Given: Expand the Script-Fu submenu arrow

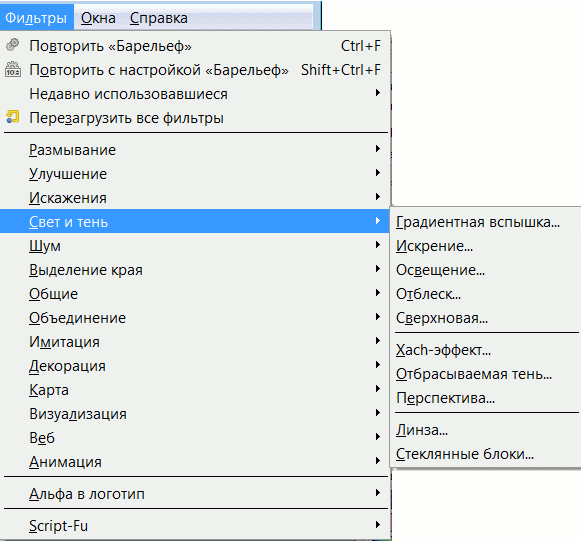Looking at the screenshot, I should 378,525.
